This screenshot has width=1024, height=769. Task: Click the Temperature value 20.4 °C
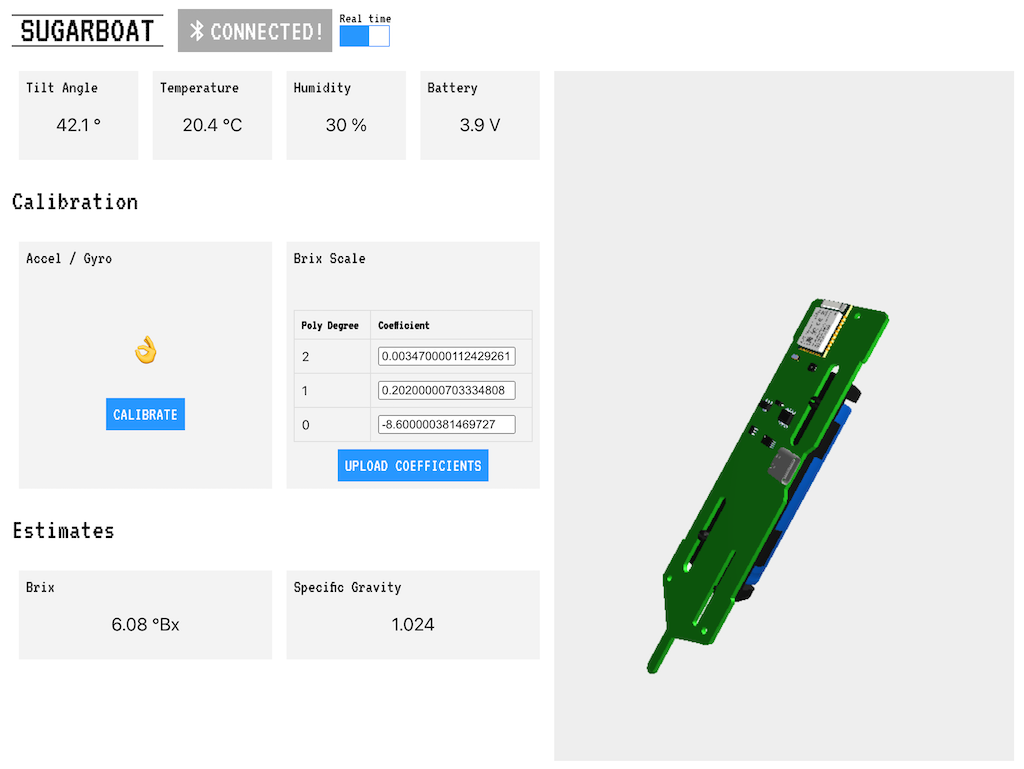point(212,125)
